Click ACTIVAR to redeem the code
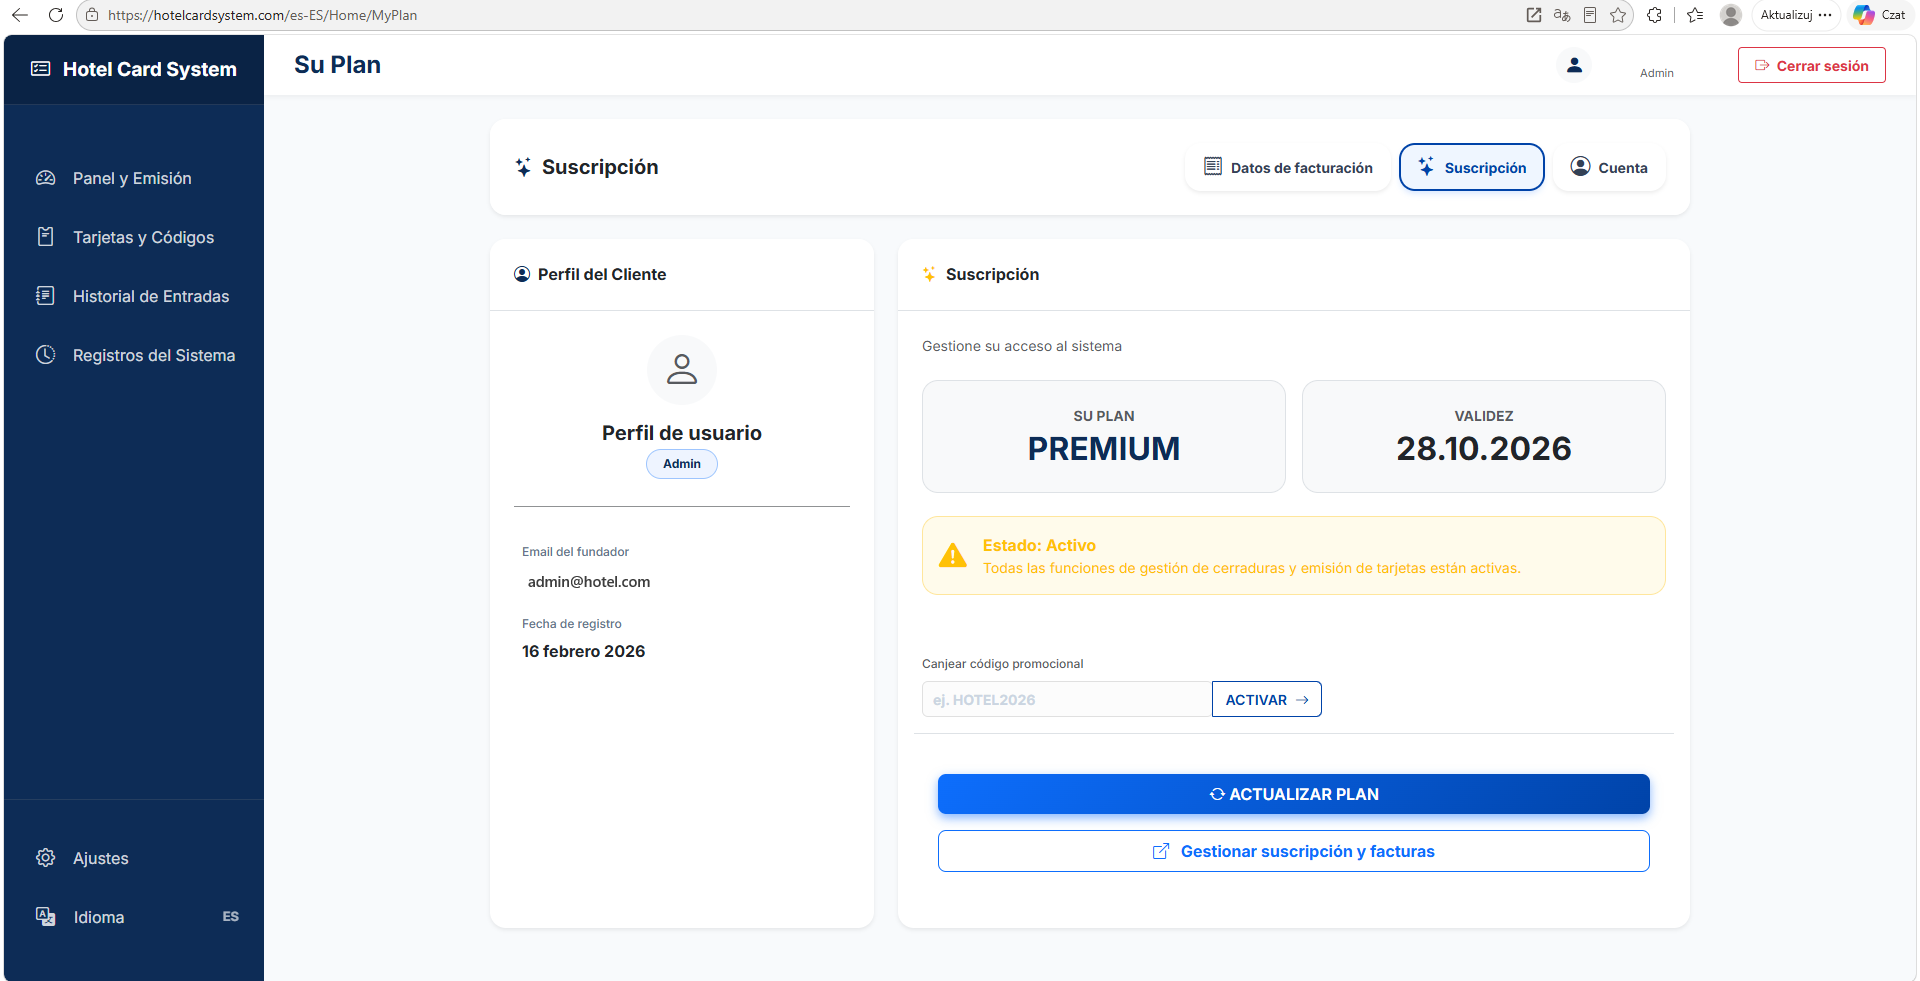1920x981 pixels. (x=1267, y=699)
